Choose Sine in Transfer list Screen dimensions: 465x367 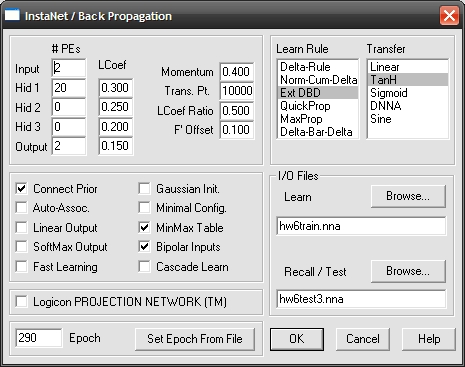click(x=407, y=119)
